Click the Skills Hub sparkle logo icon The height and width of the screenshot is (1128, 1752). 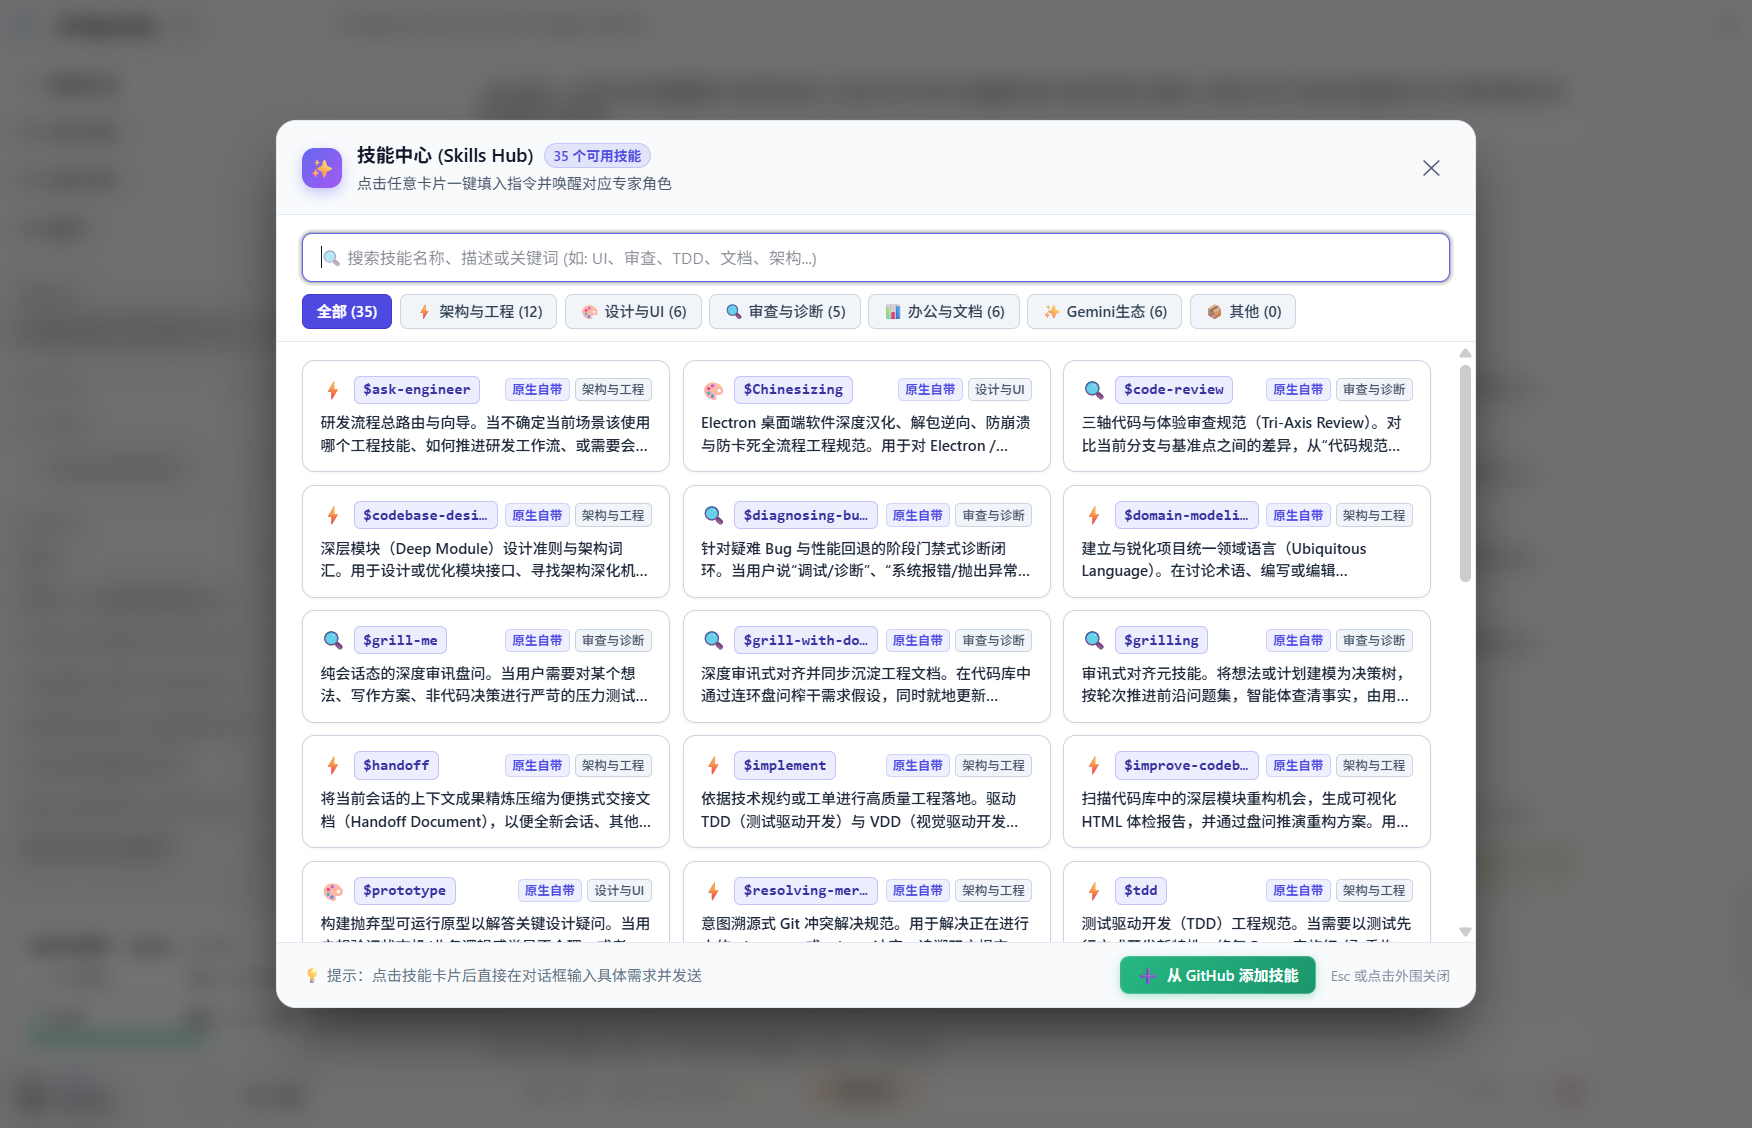(322, 168)
